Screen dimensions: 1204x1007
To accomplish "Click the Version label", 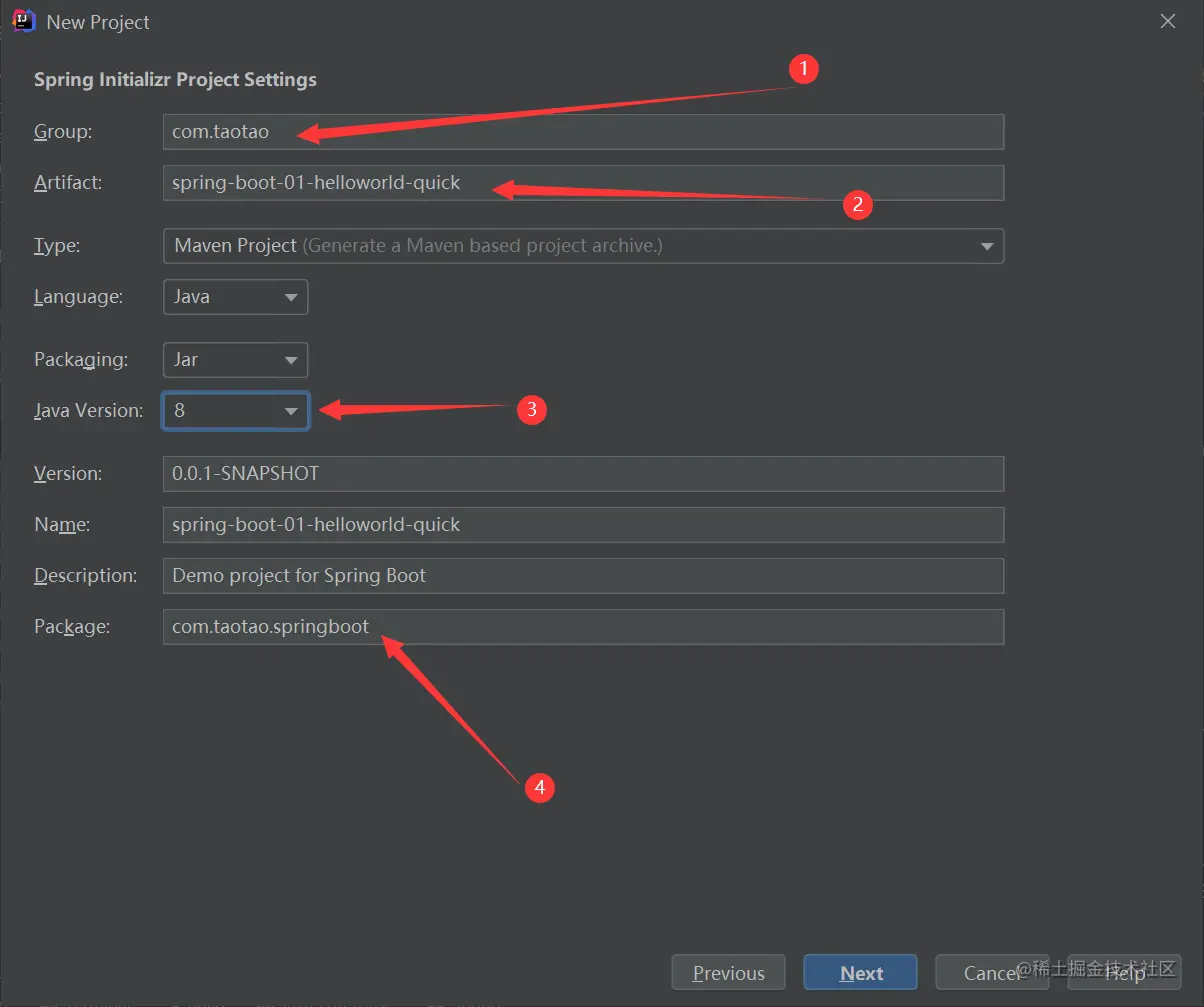I will click(68, 474).
